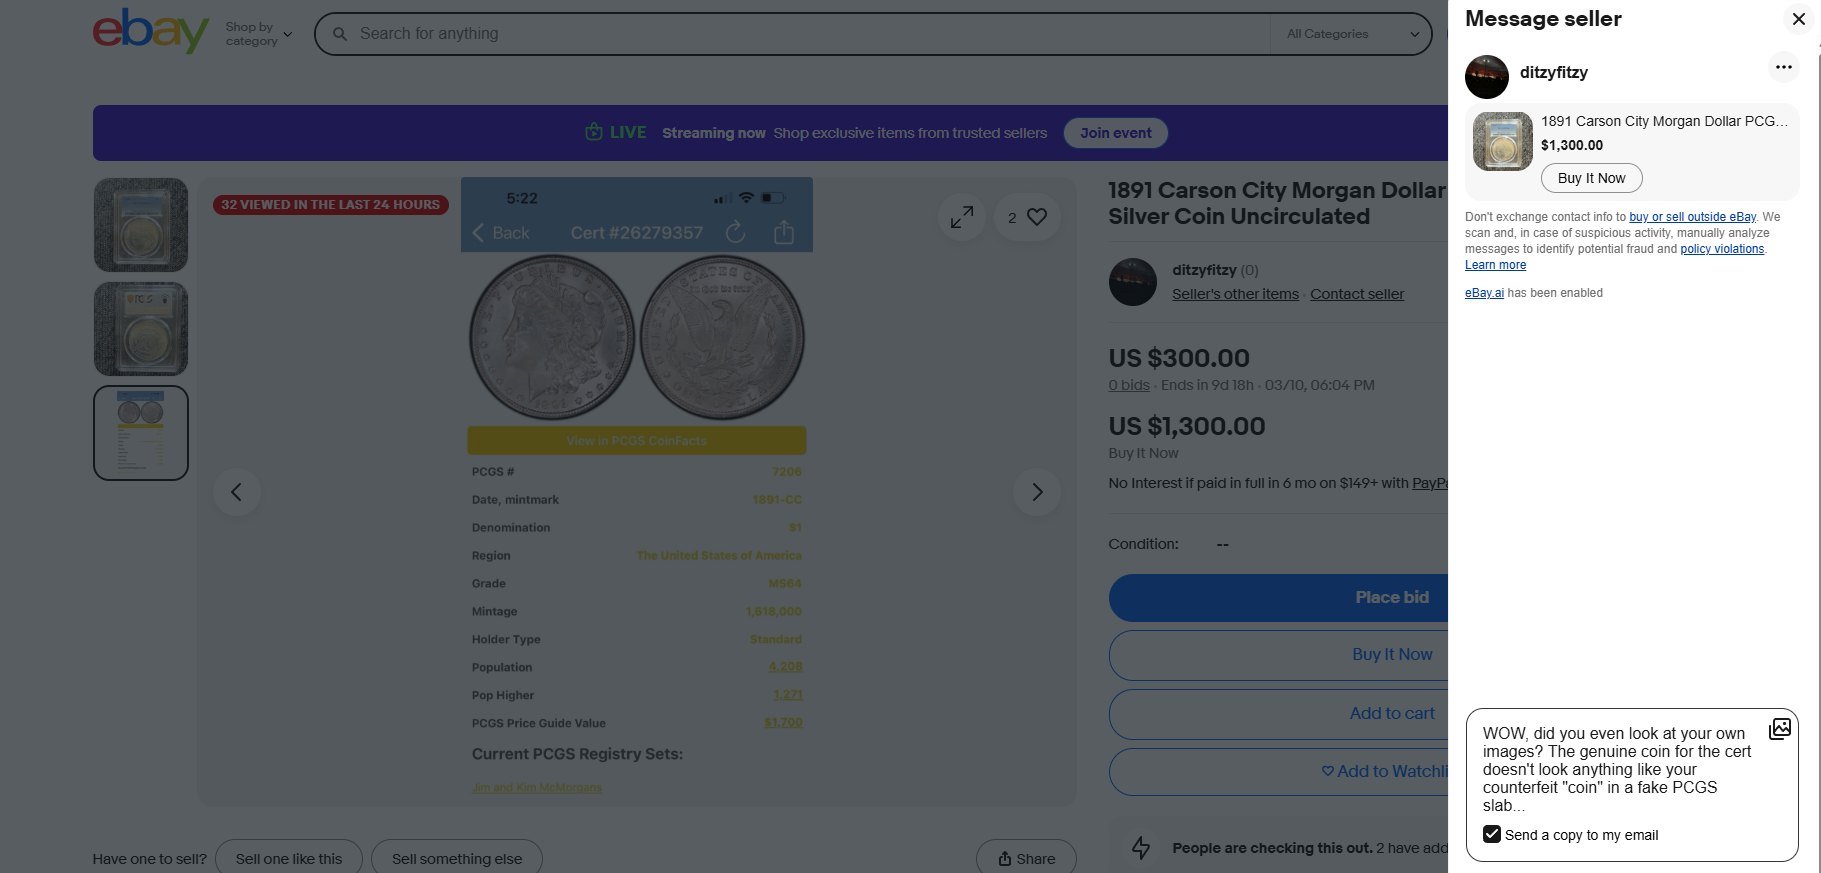Viewport: 1821px width, 873px height.
Task: Expand Shop by category menu
Action: 258,34
